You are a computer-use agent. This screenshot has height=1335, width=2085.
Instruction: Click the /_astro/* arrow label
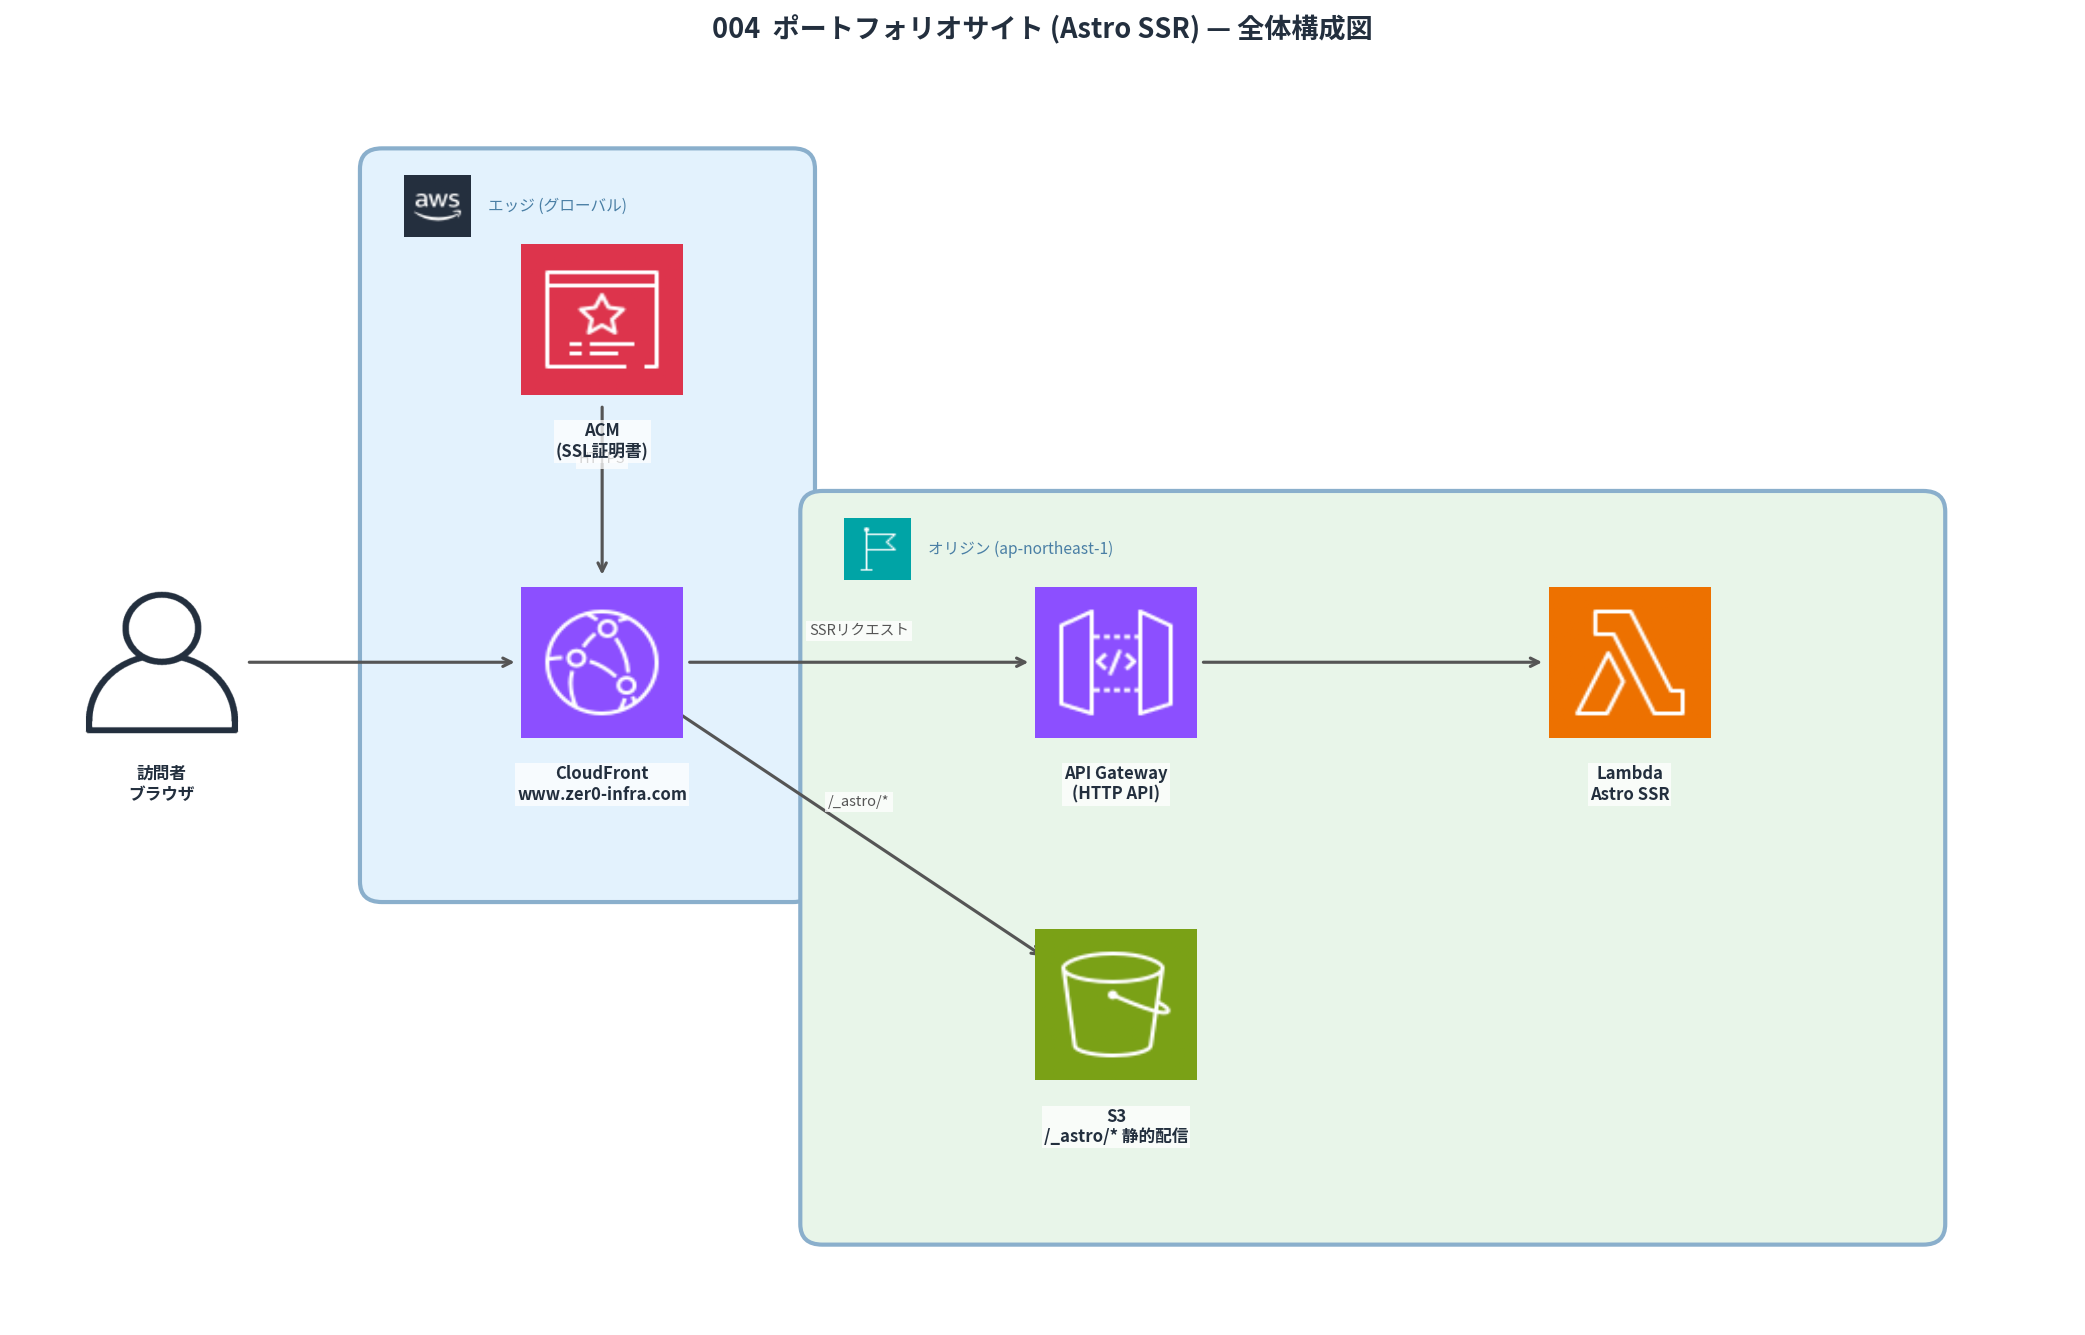click(858, 800)
